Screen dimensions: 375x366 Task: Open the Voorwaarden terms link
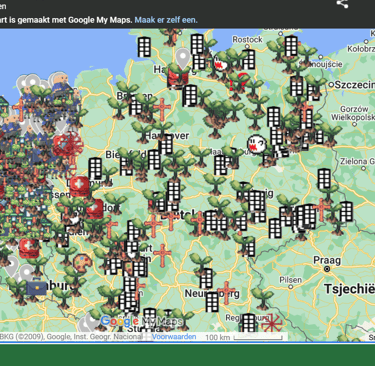pyautogui.click(x=174, y=337)
